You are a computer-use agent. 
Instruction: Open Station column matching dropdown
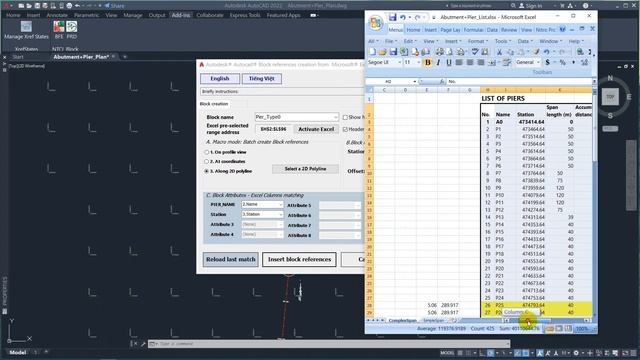click(280, 214)
